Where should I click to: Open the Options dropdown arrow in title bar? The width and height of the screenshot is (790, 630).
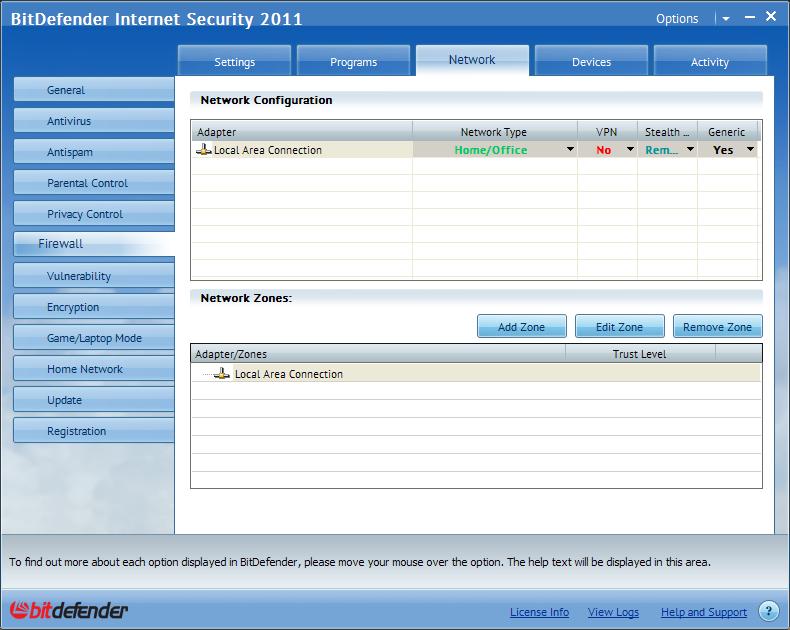click(726, 19)
